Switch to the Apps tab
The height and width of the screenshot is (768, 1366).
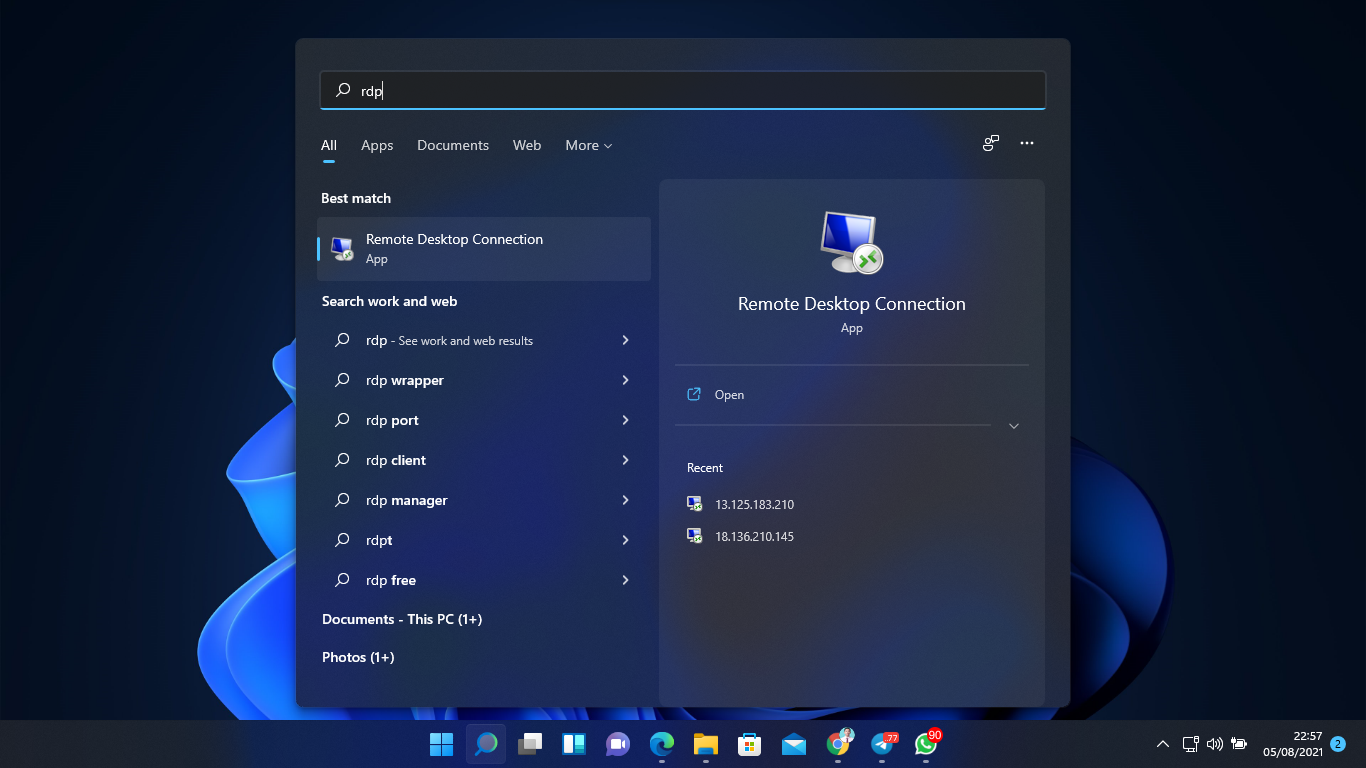pos(377,145)
